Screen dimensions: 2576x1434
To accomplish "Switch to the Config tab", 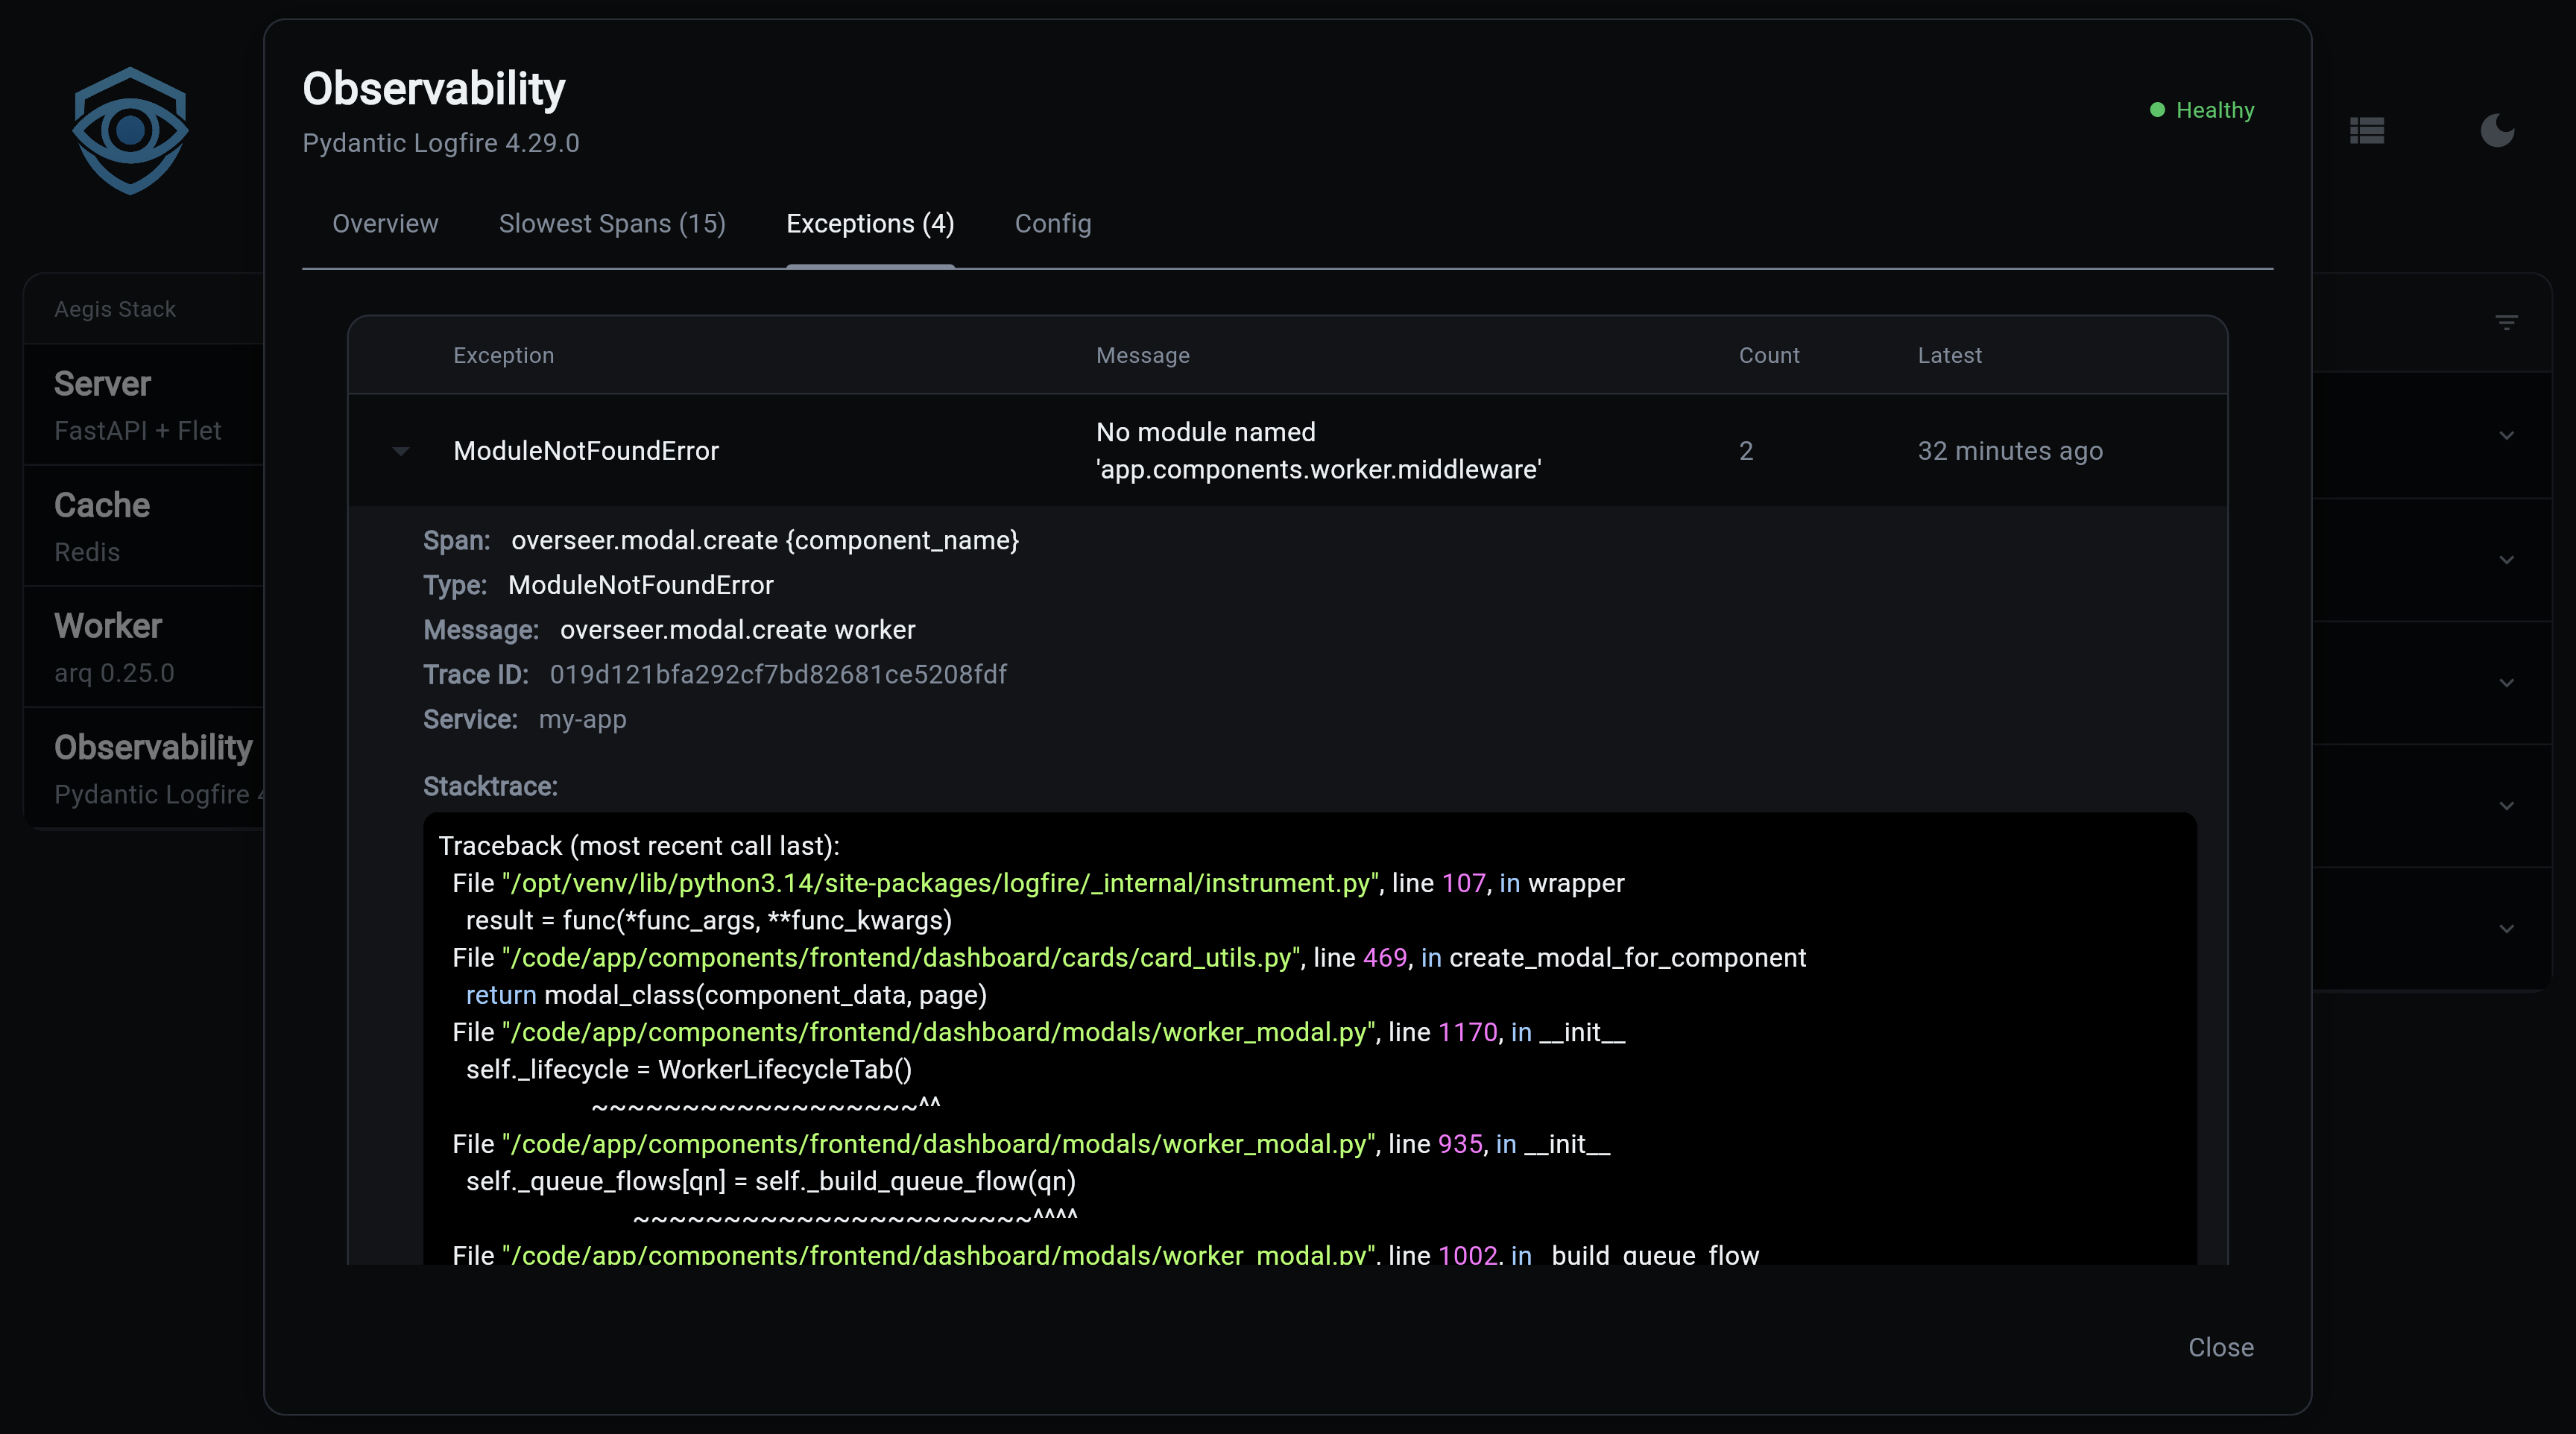I will click(x=1053, y=224).
